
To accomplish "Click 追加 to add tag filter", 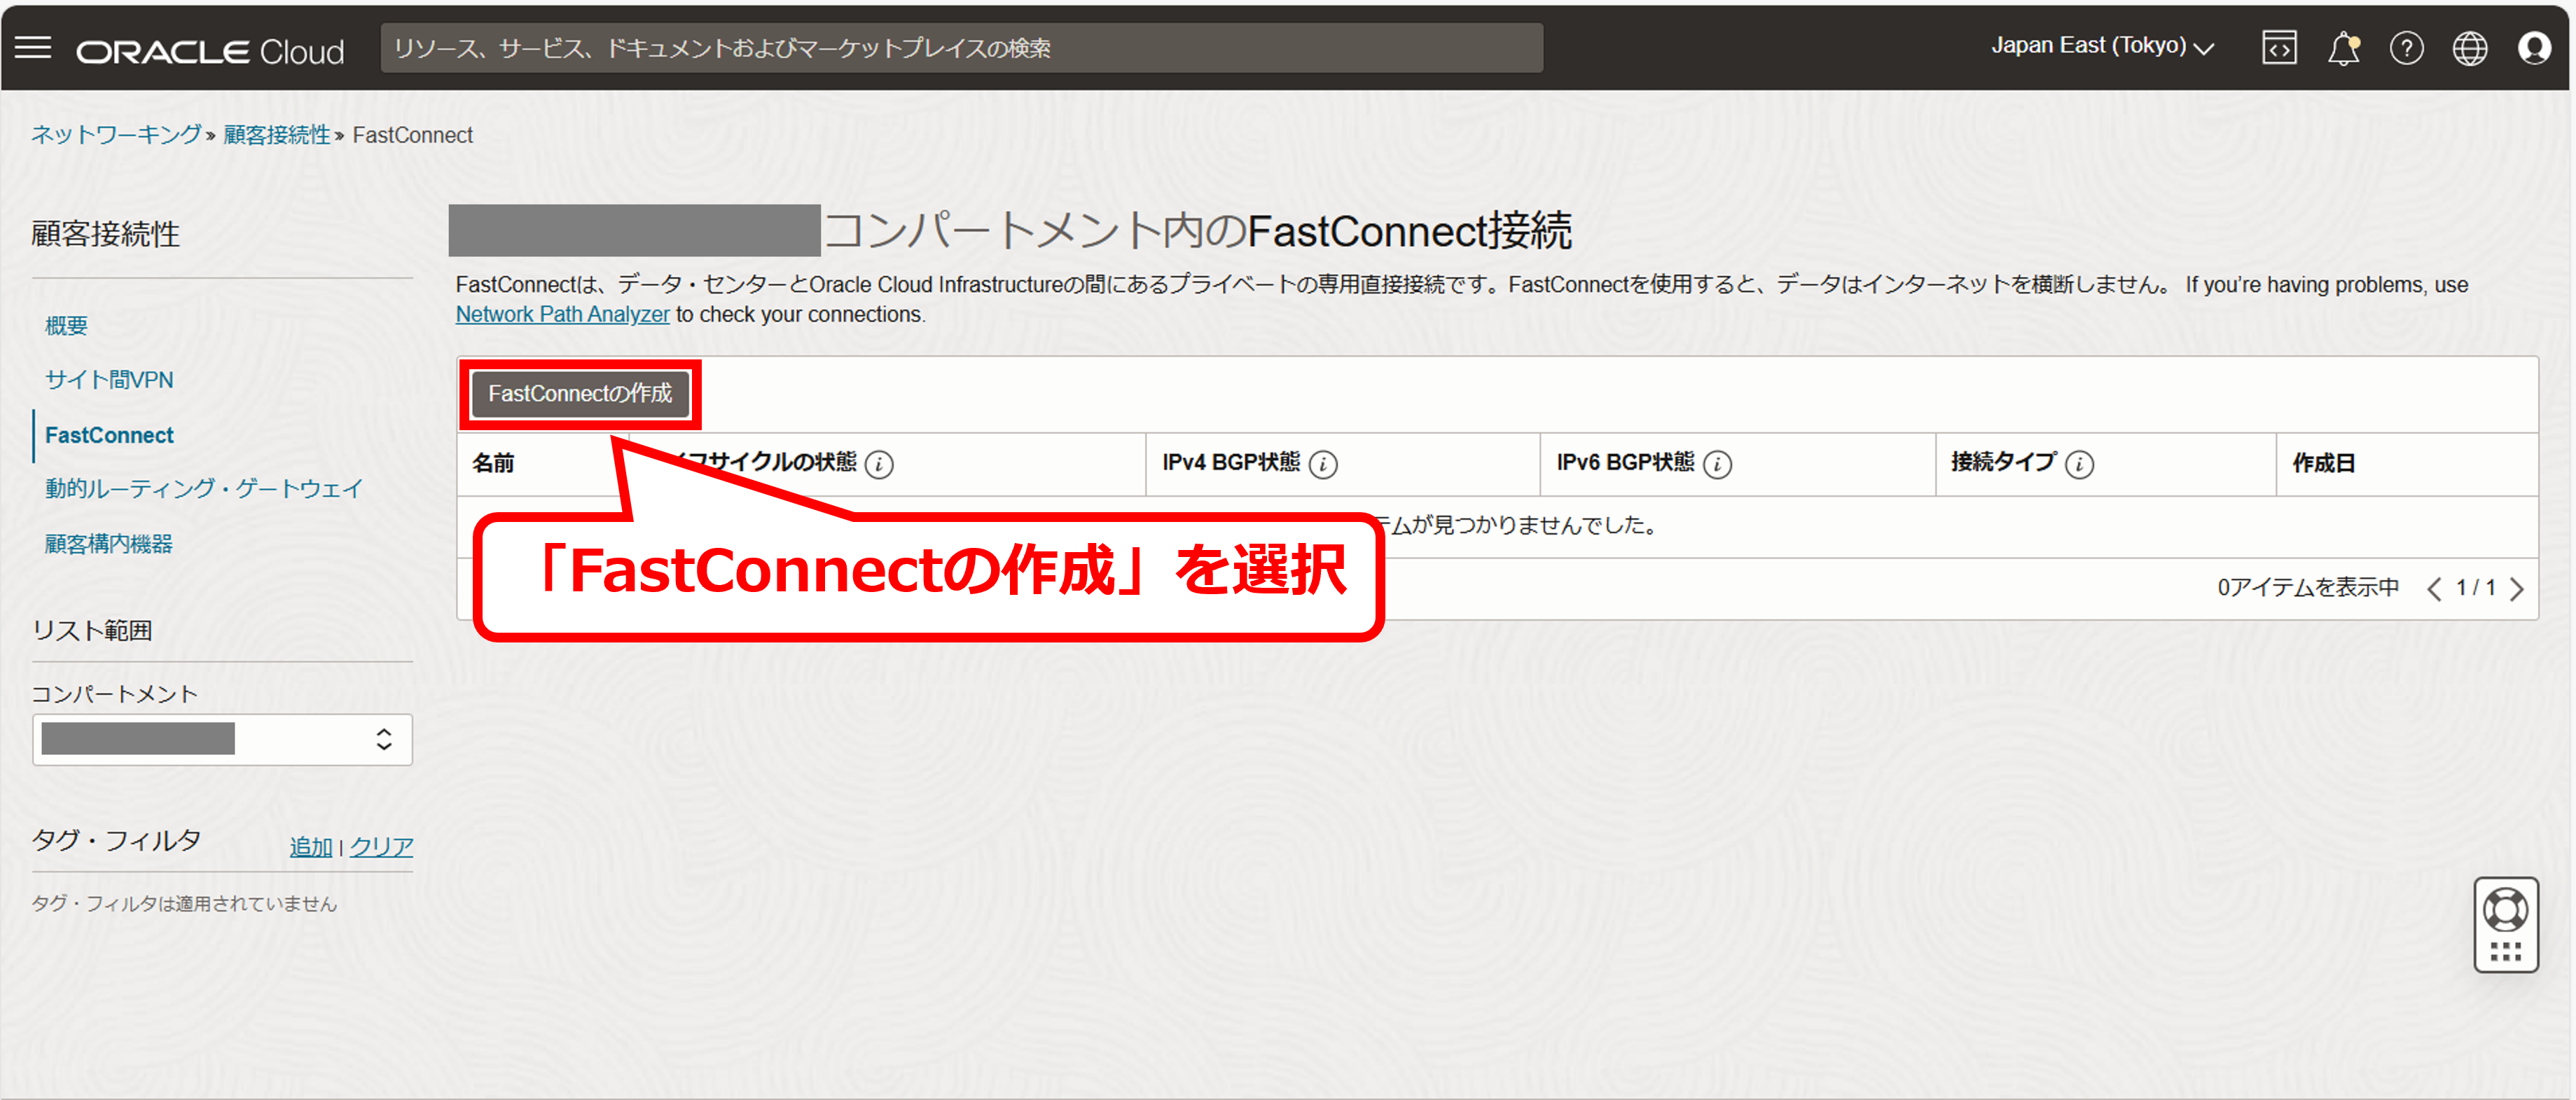I will click(x=310, y=847).
